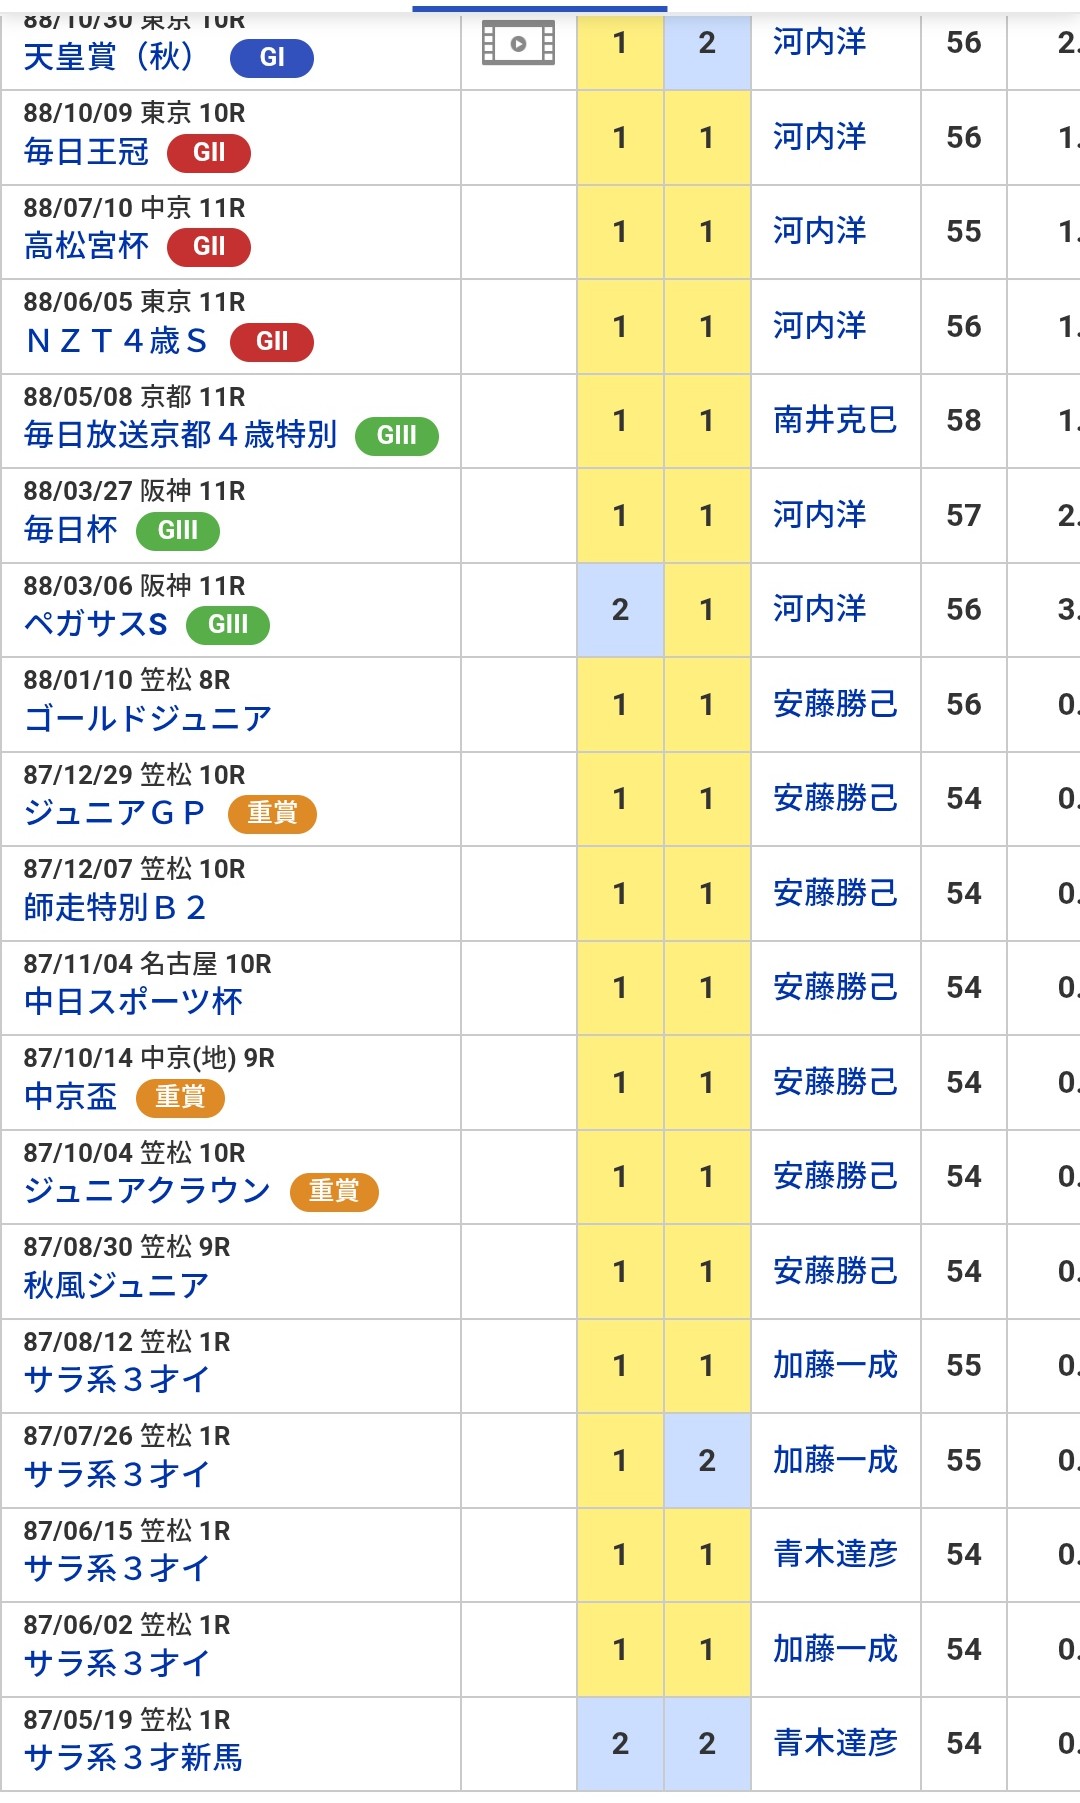Open the ゴールドジュニア race page
1080x1803 pixels.
tap(147, 718)
